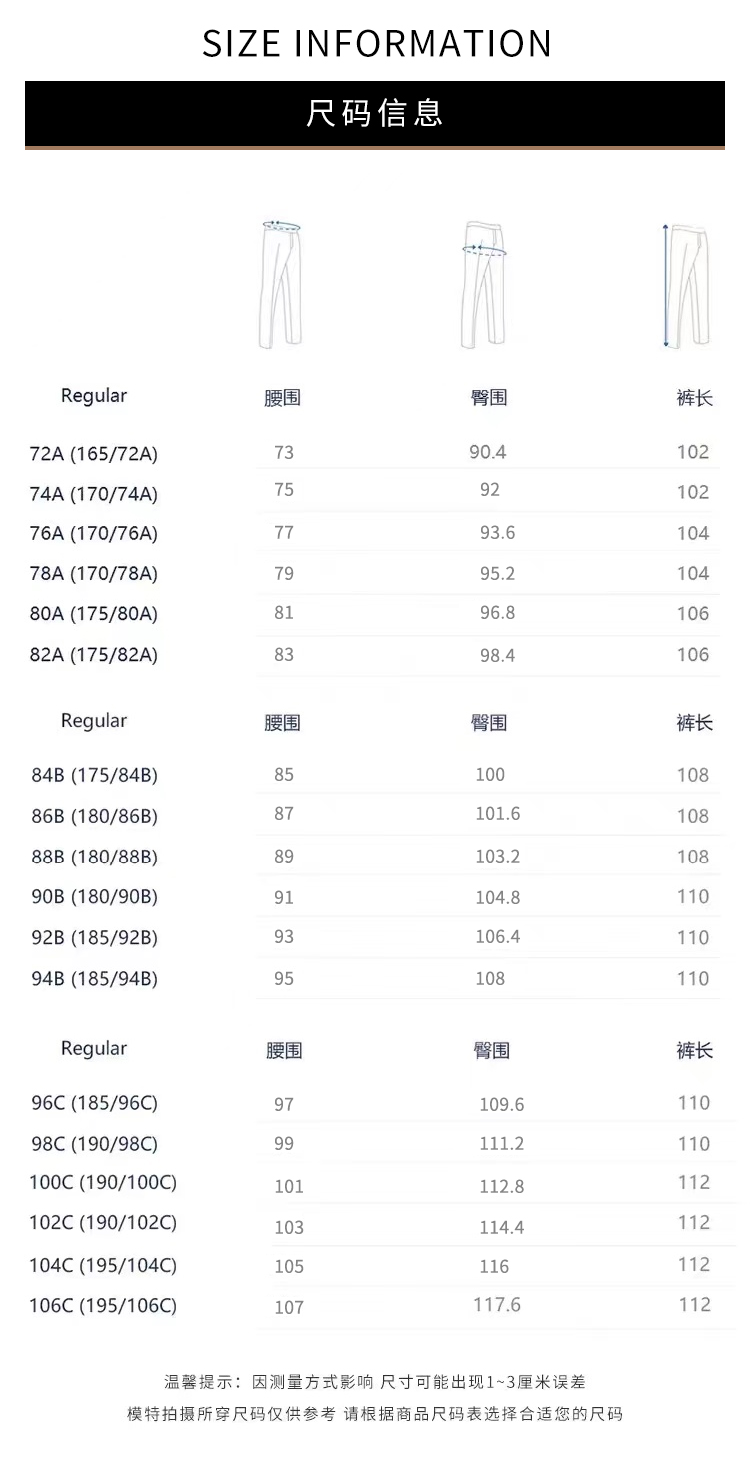The image size is (750, 1474).
Task: Click the model size reference note line
Action: [x=375, y=1414]
